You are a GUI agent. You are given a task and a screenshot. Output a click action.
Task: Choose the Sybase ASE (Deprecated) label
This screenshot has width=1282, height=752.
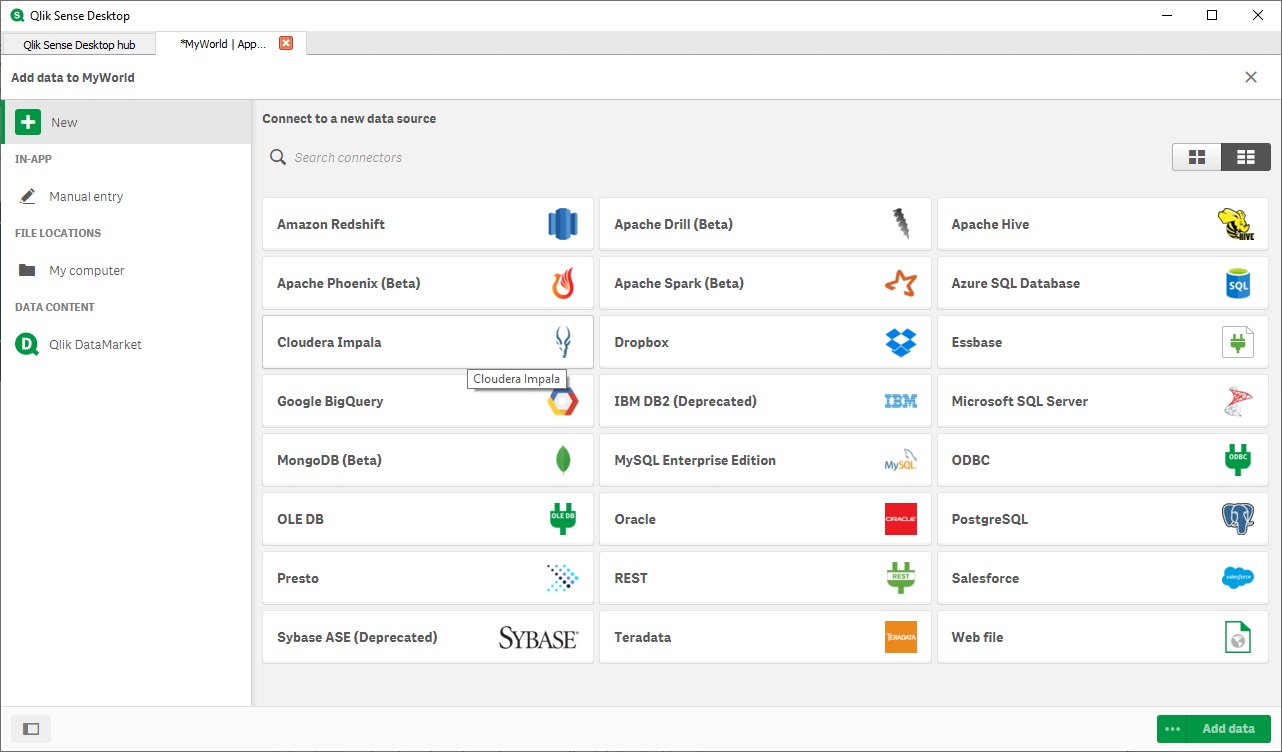(357, 637)
